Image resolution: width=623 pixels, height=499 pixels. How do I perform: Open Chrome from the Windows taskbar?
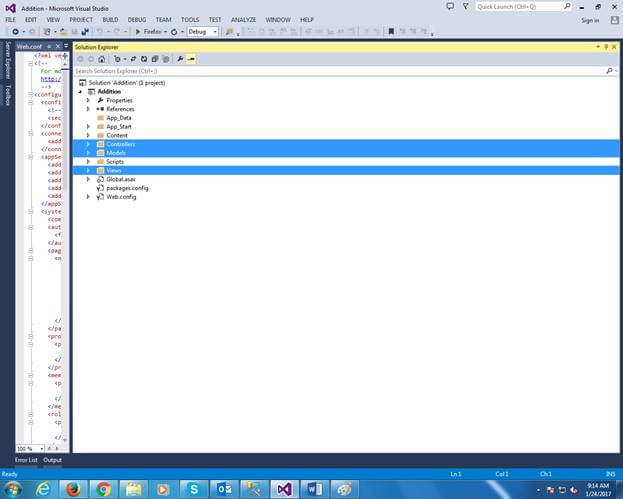coord(103,489)
